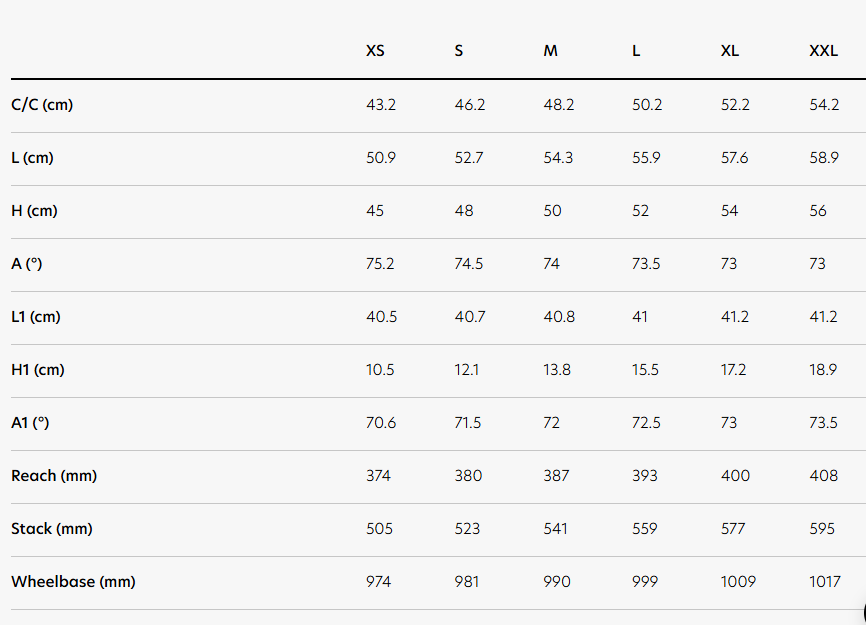The image size is (866, 625).
Task: Click Stack value 541 for M
Action: [x=555, y=529]
